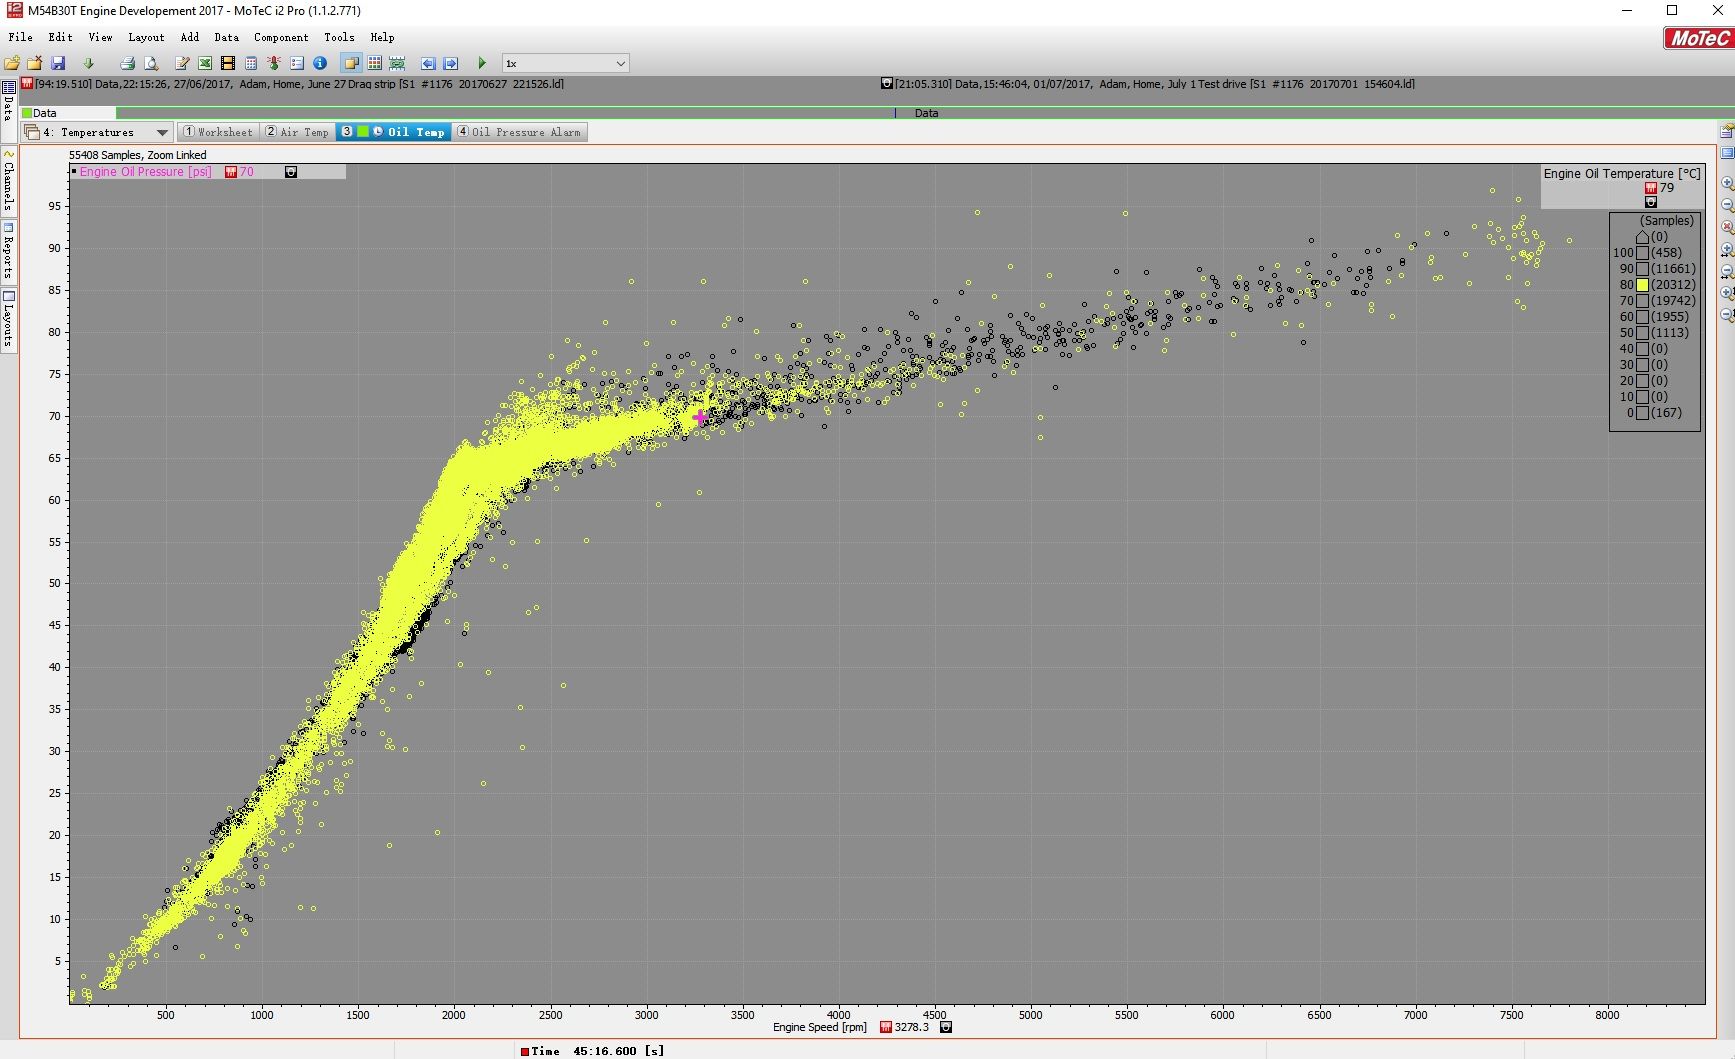Image resolution: width=1735 pixels, height=1059 pixels.
Task: Switch to the Worksheet tab
Action: pyautogui.click(x=218, y=132)
